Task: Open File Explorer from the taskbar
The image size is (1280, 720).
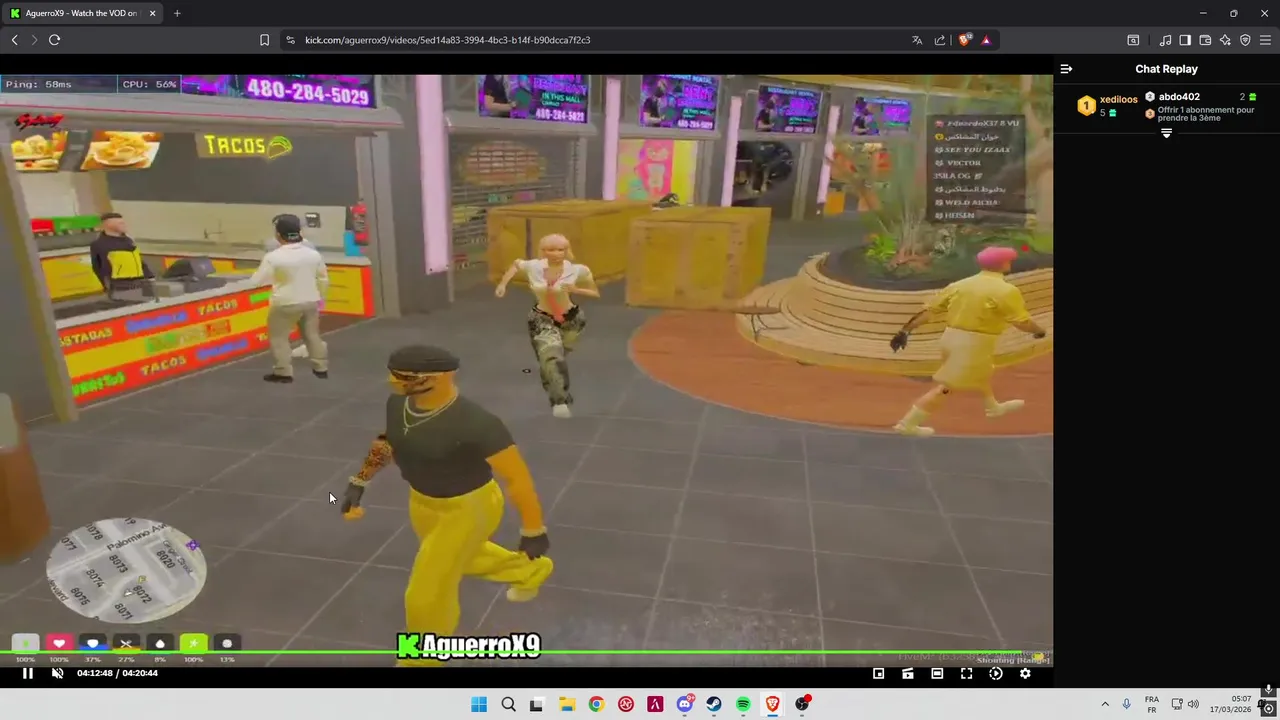Action: coord(566,704)
